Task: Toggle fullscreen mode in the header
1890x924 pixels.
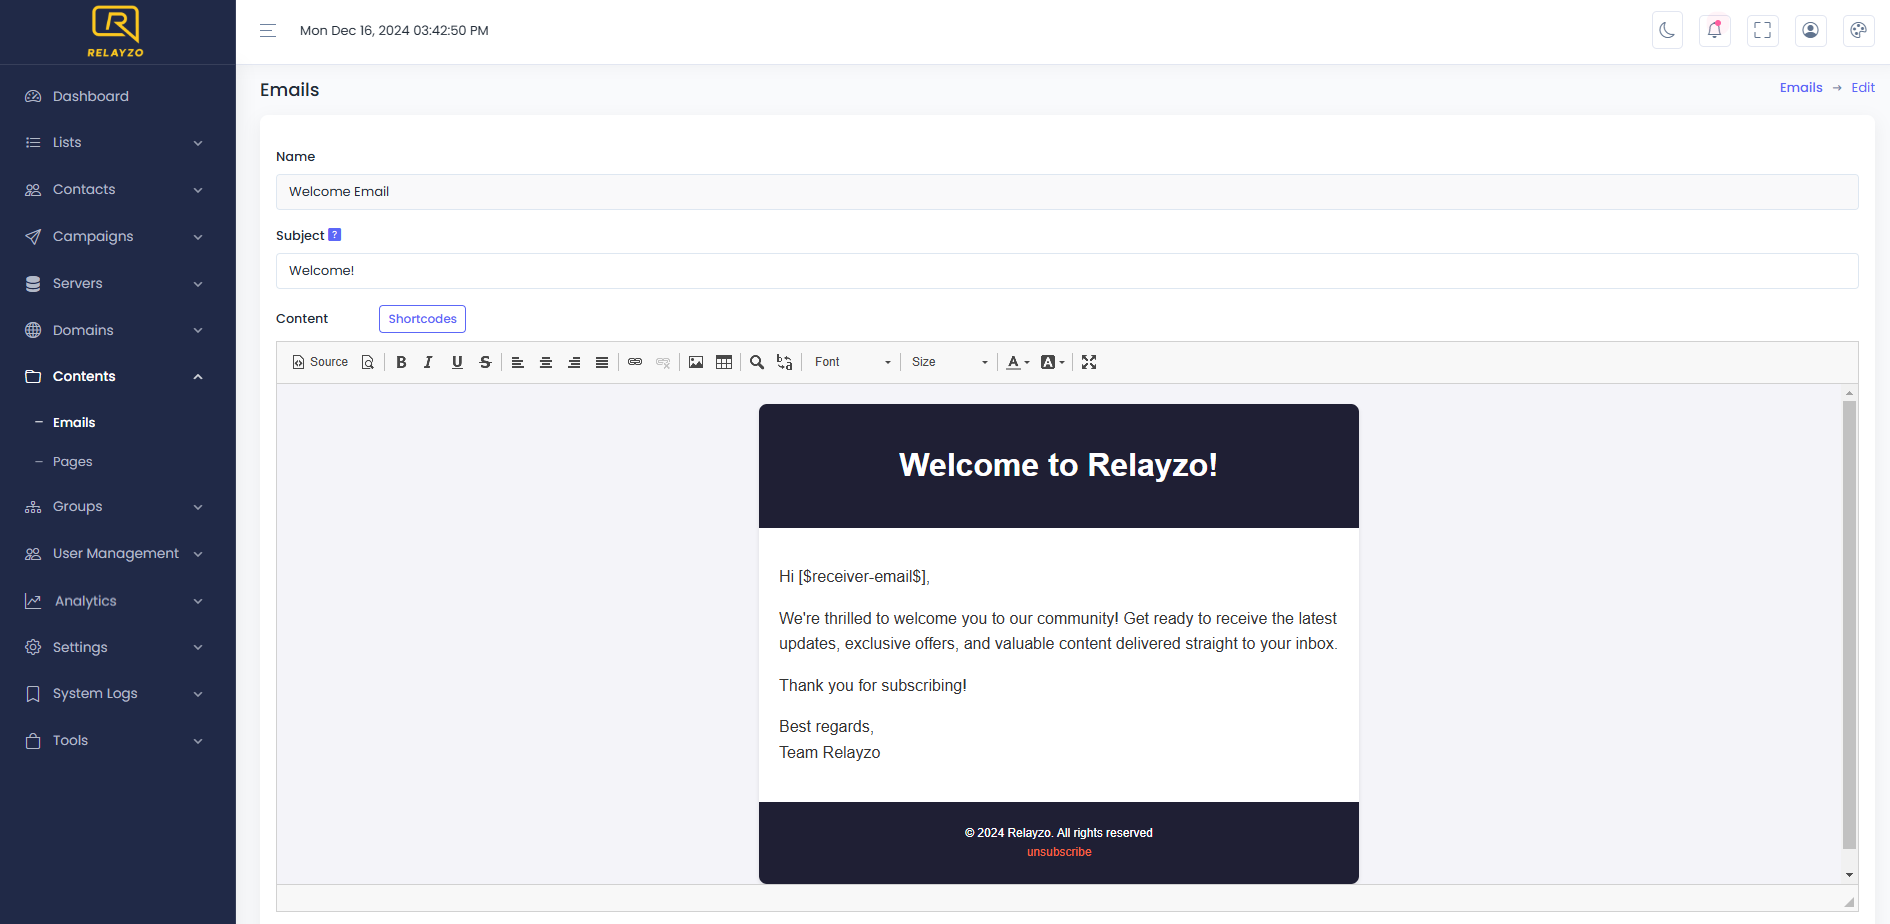Action: [1762, 30]
